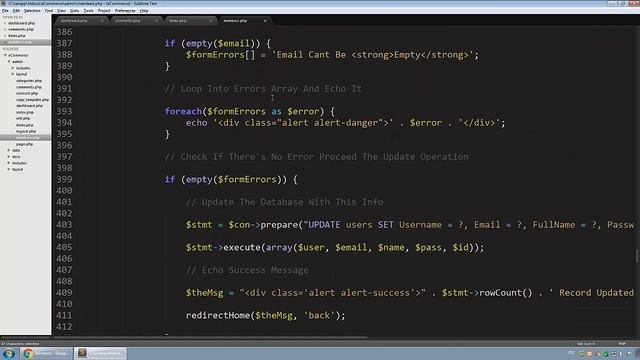Click the editor's vertical scrollbar thumb
This screenshot has height=360, width=640.
tap(637, 256)
